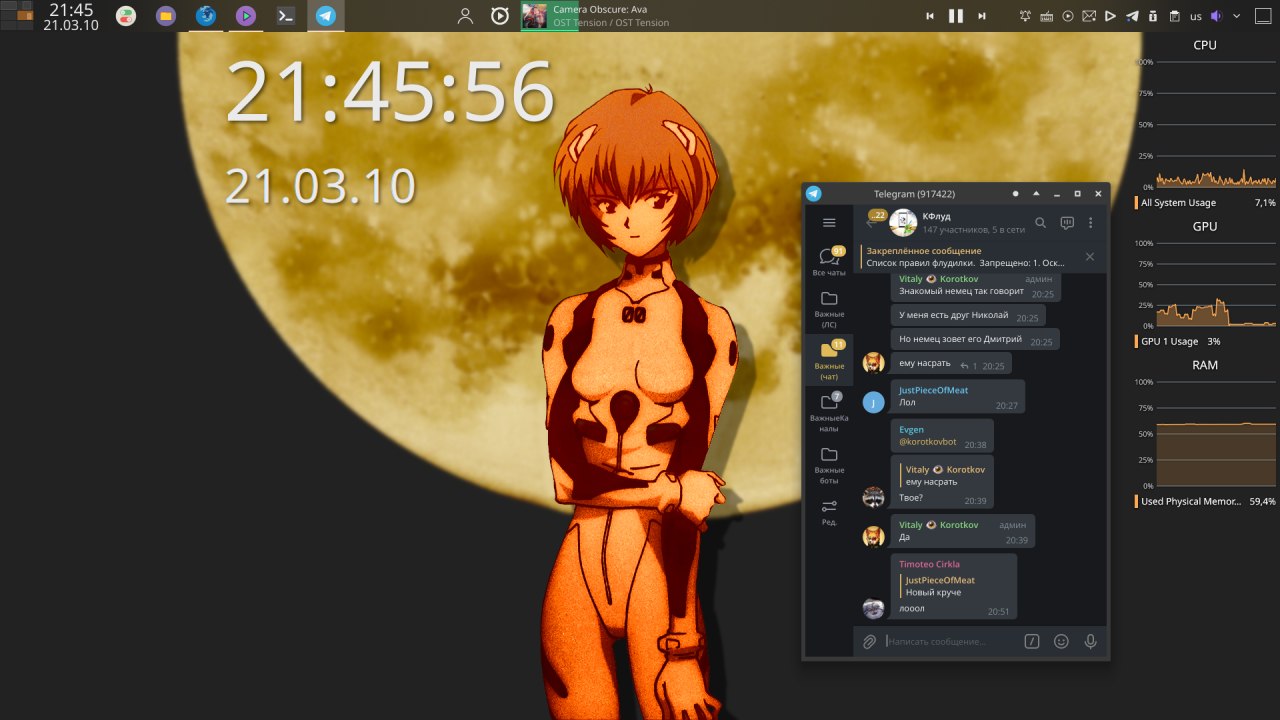Focus the Написать сообщение input field
The width and height of the screenshot is (1280, 720).
click(952, 641)
